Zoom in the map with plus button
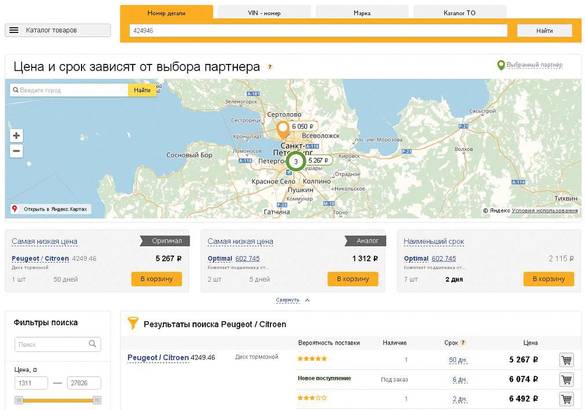This screenshot has height=410, width=585. [x=16, y=135]
